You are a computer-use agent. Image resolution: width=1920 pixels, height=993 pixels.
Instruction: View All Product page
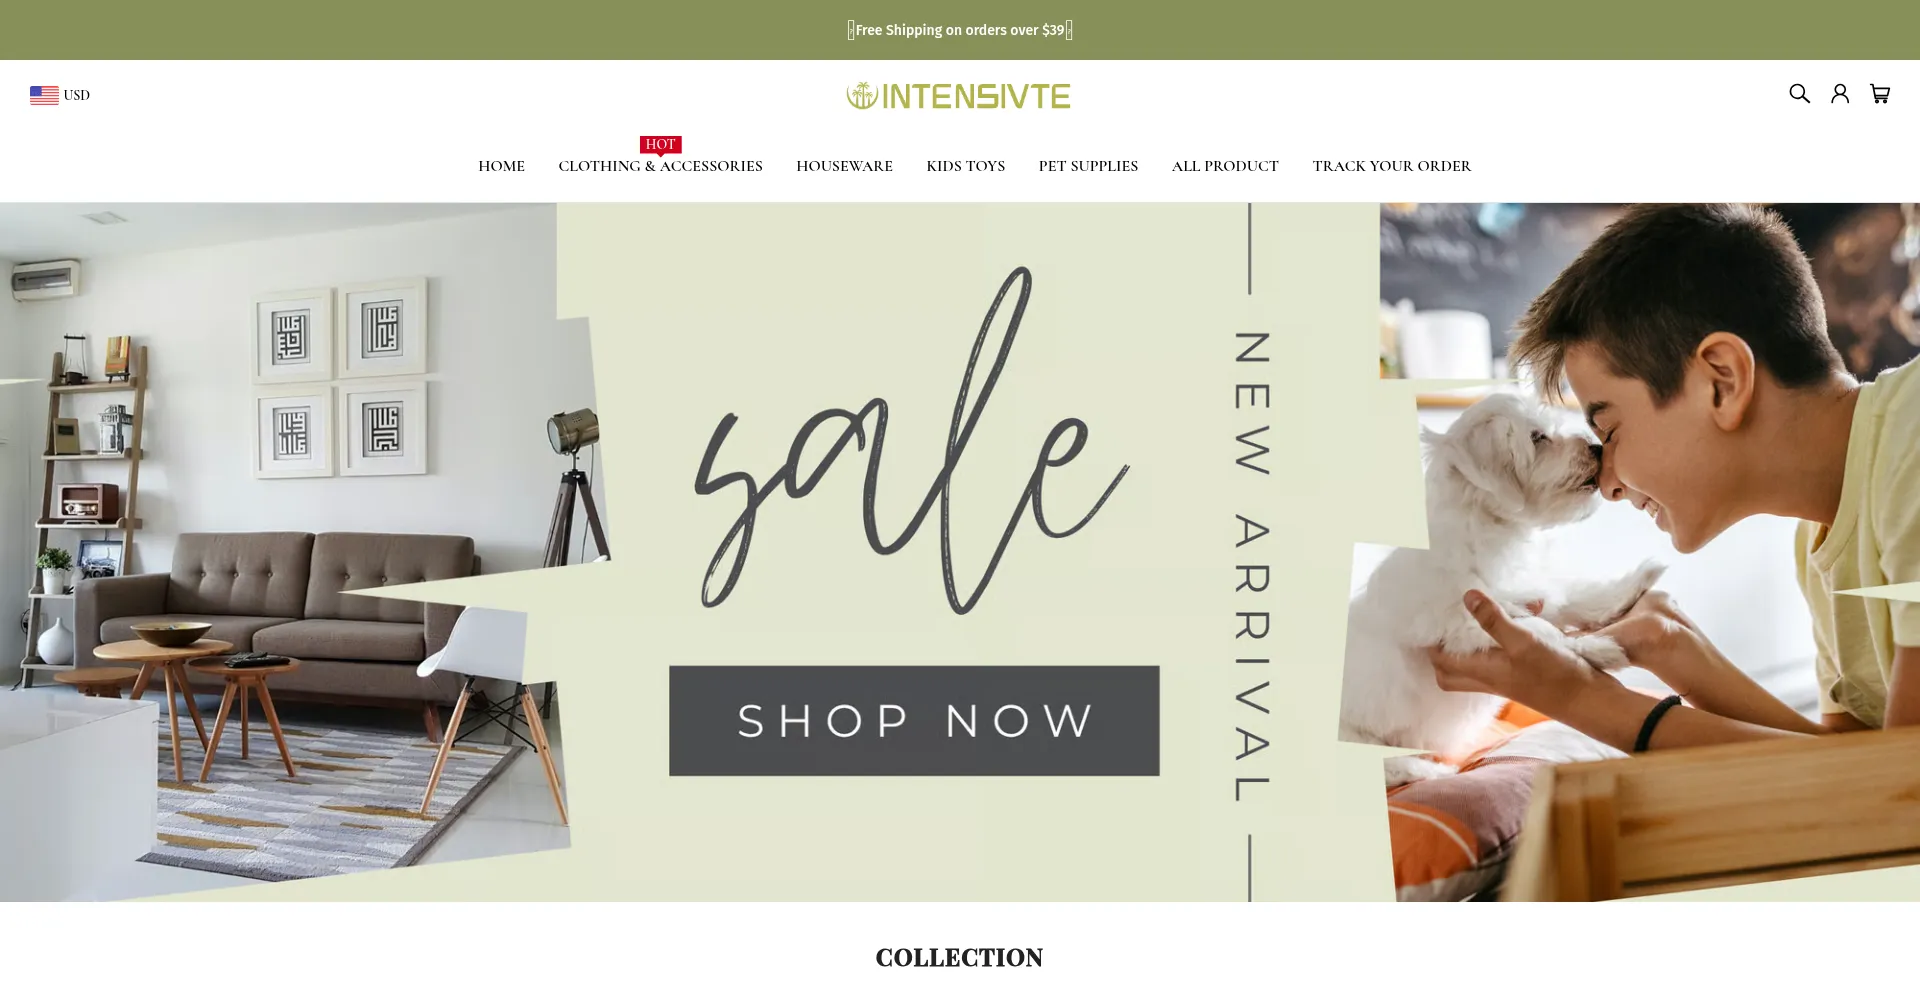point(1225,166)
